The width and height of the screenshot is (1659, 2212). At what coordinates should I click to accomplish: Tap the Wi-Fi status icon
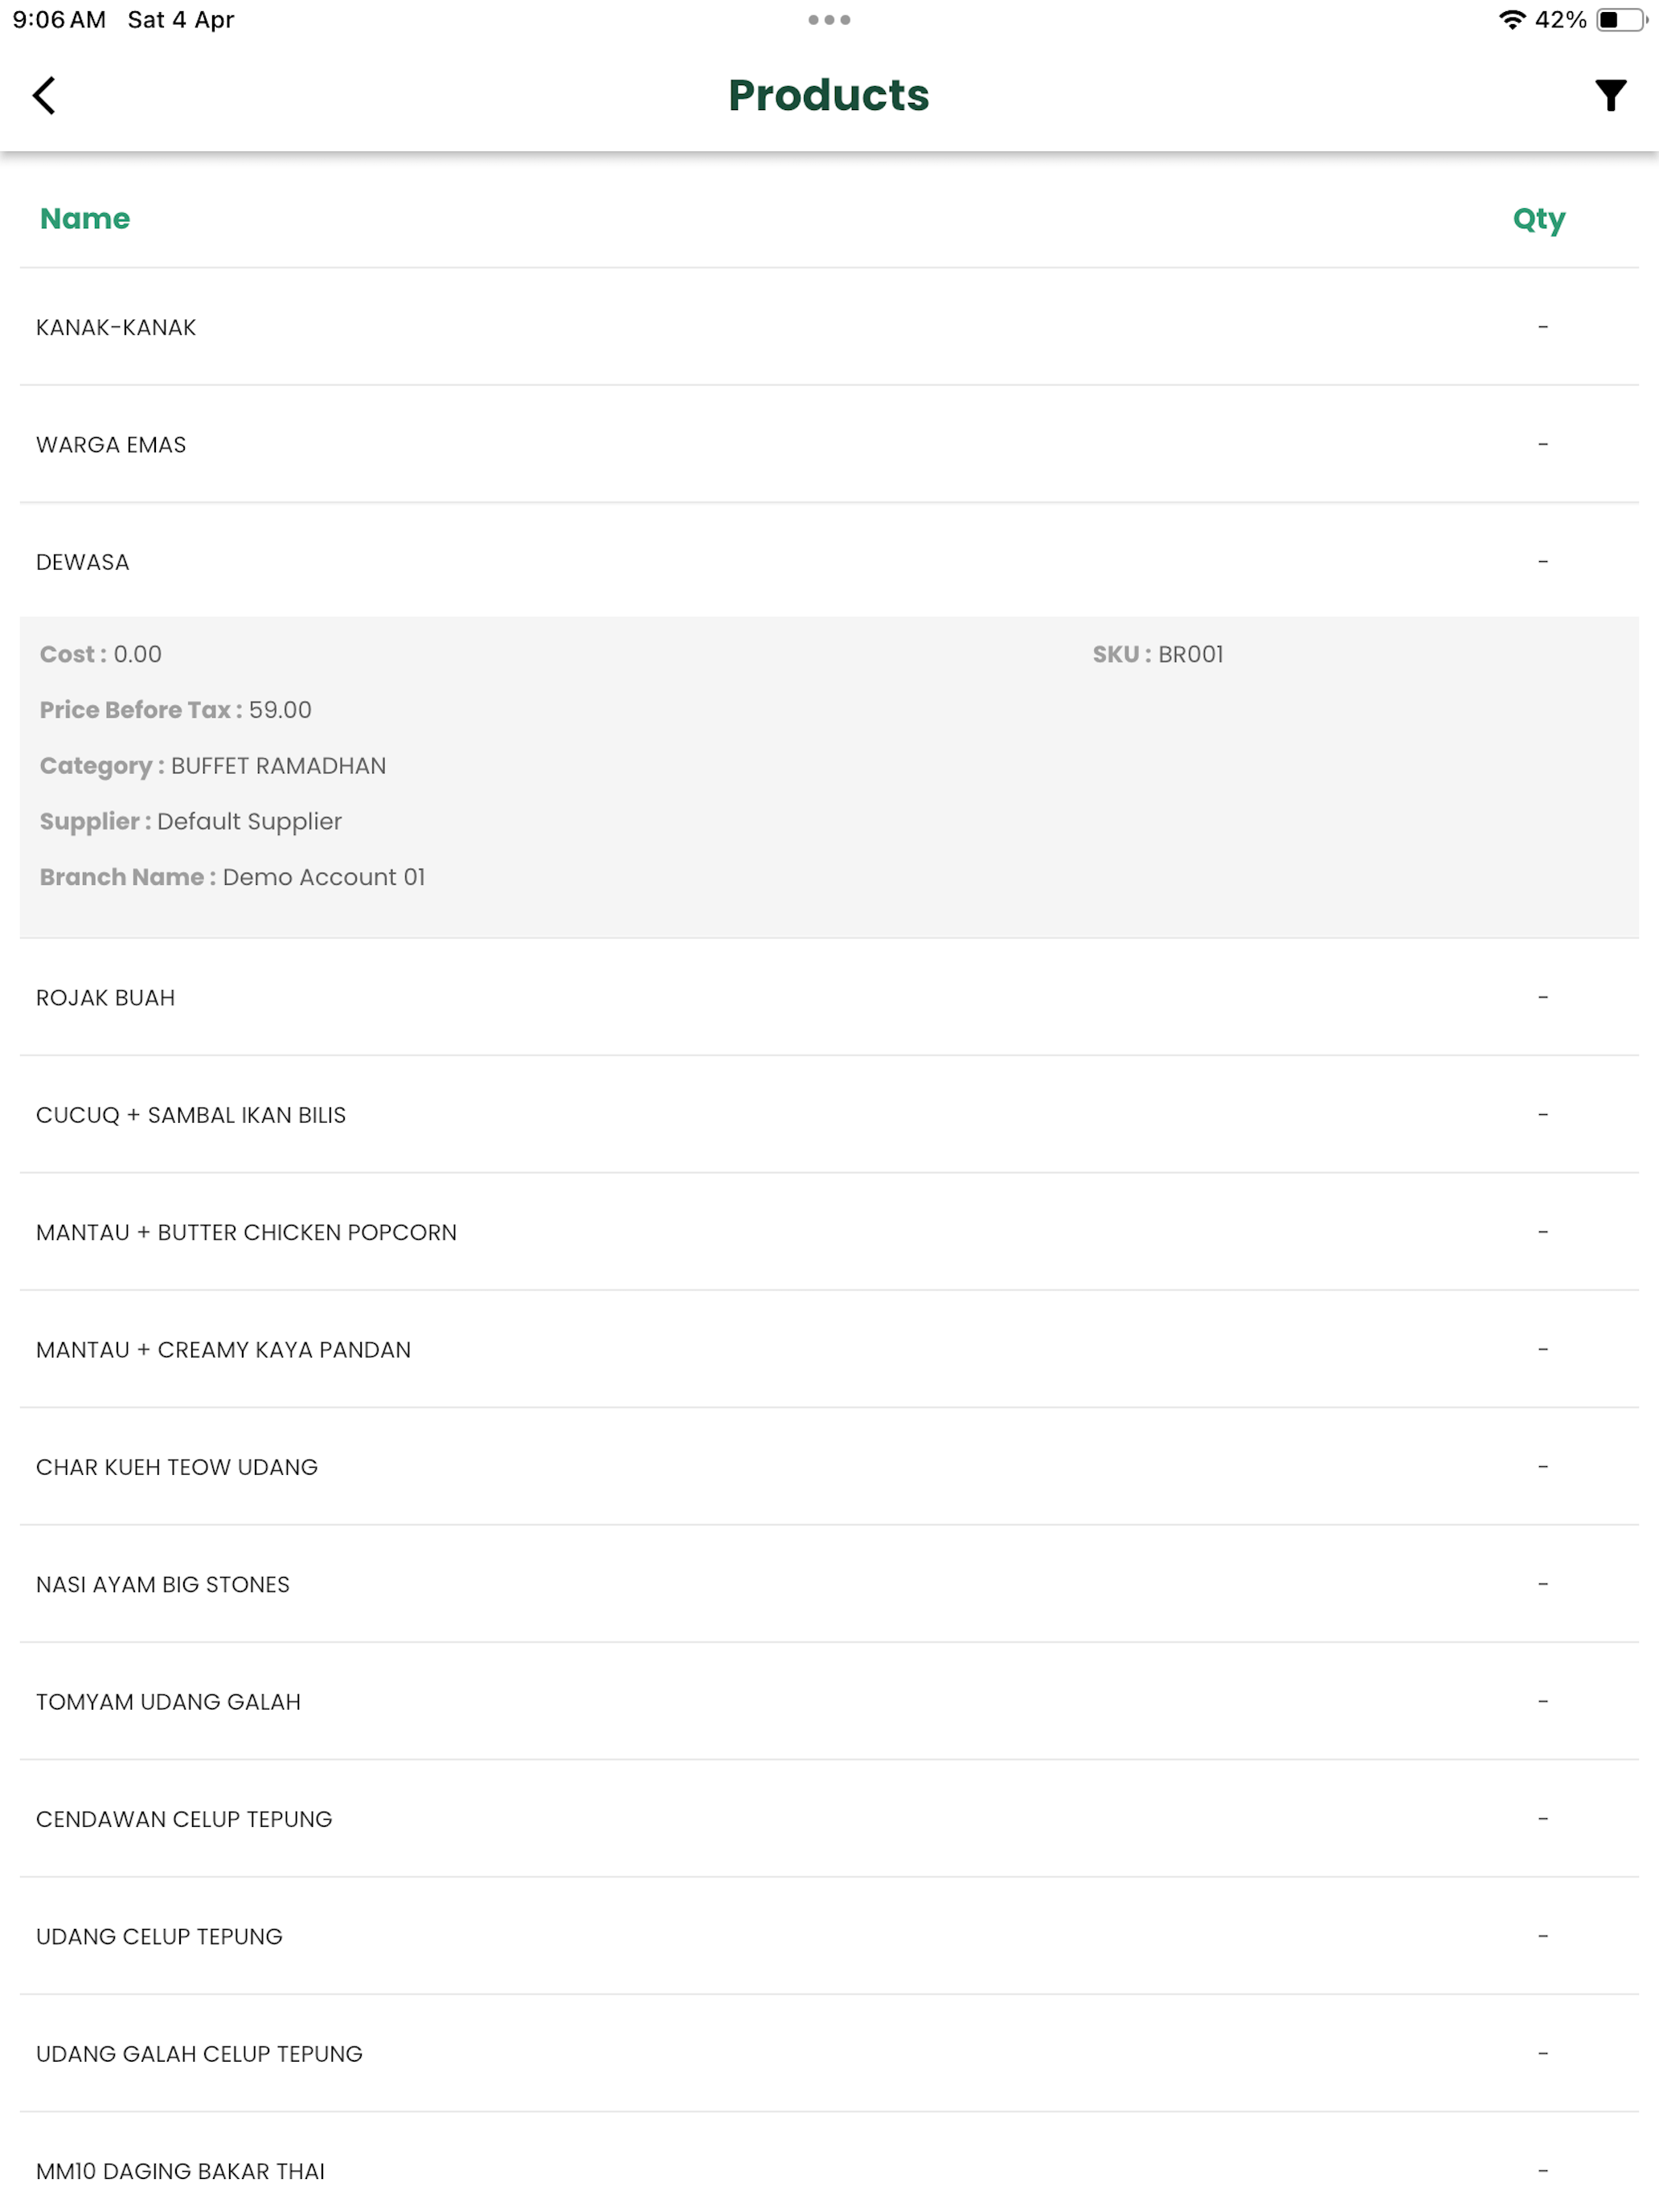click(1512, 20)
